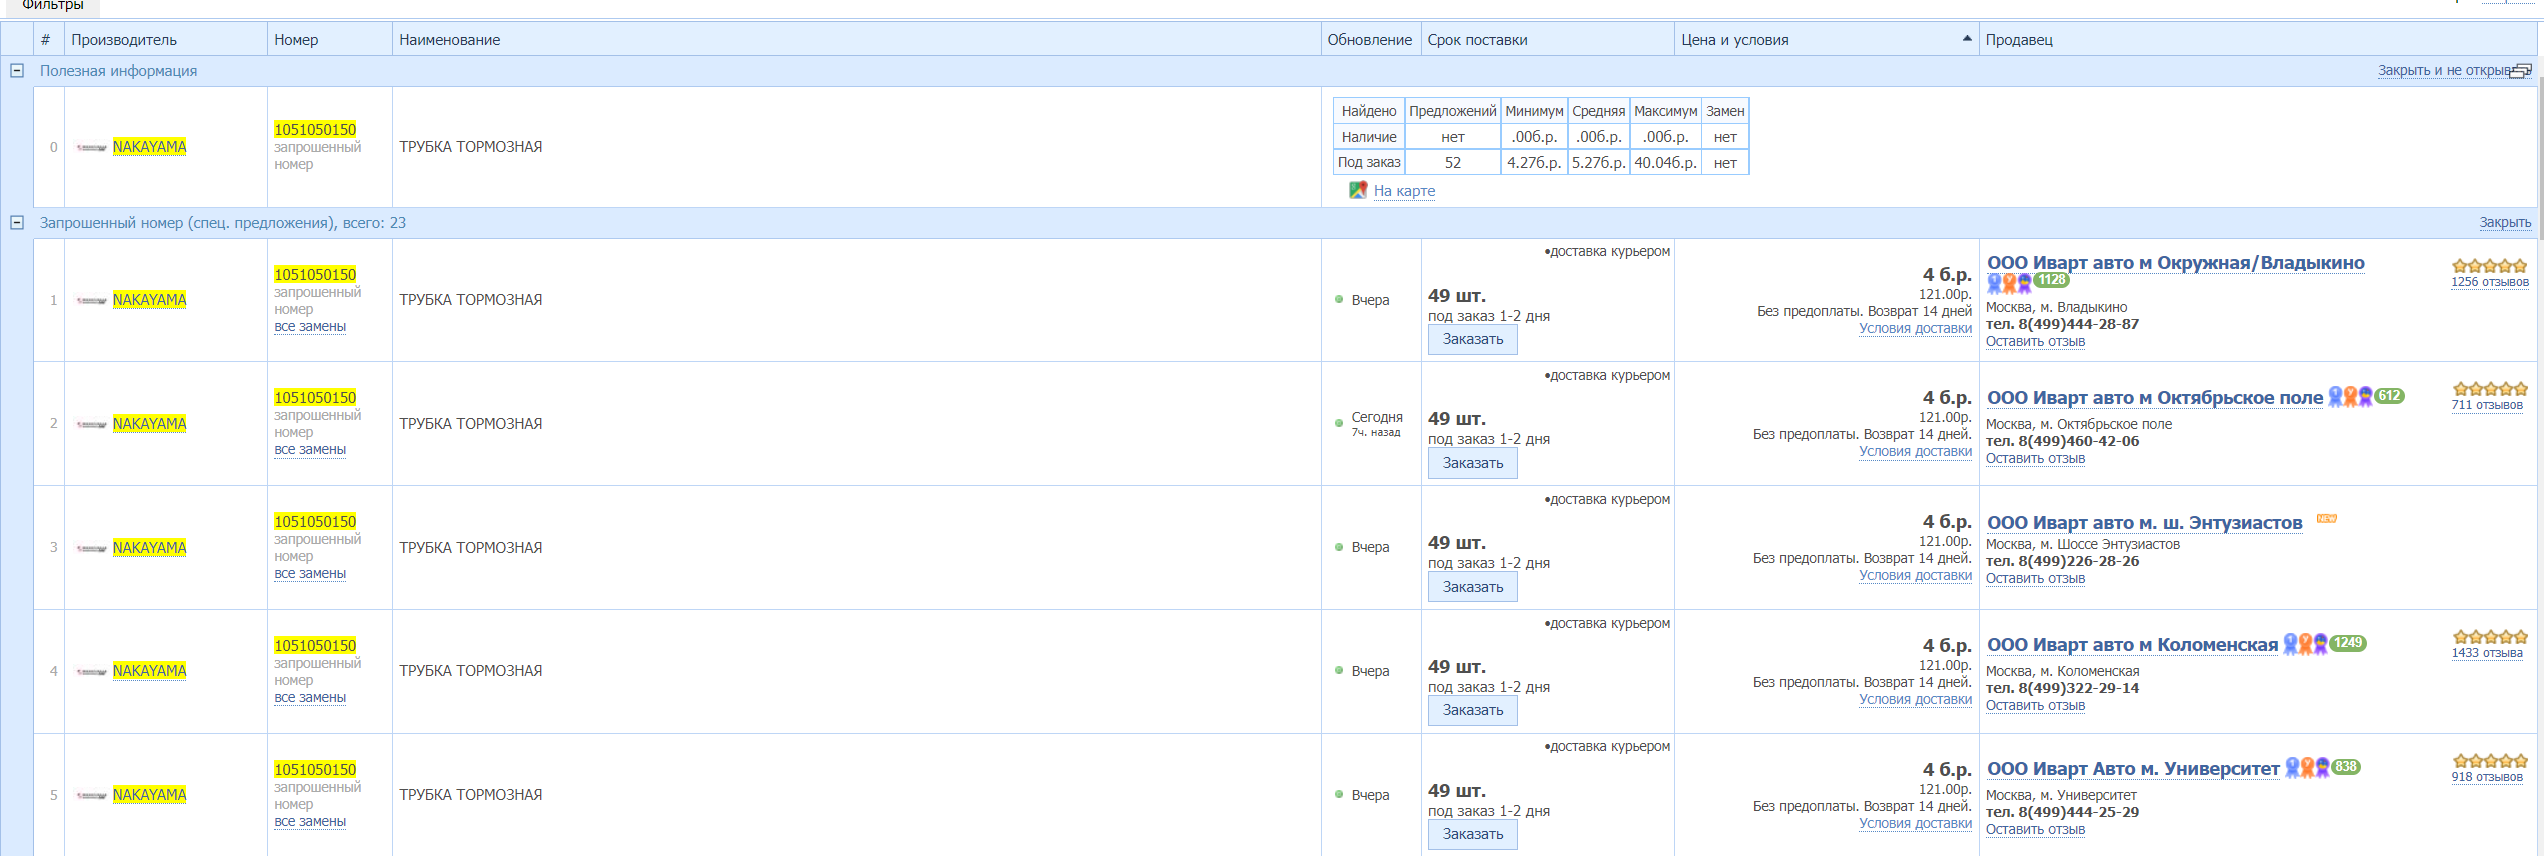2544x856 pixels.
Task: Open "все замены" link in row 5
Action: (310, 821)
